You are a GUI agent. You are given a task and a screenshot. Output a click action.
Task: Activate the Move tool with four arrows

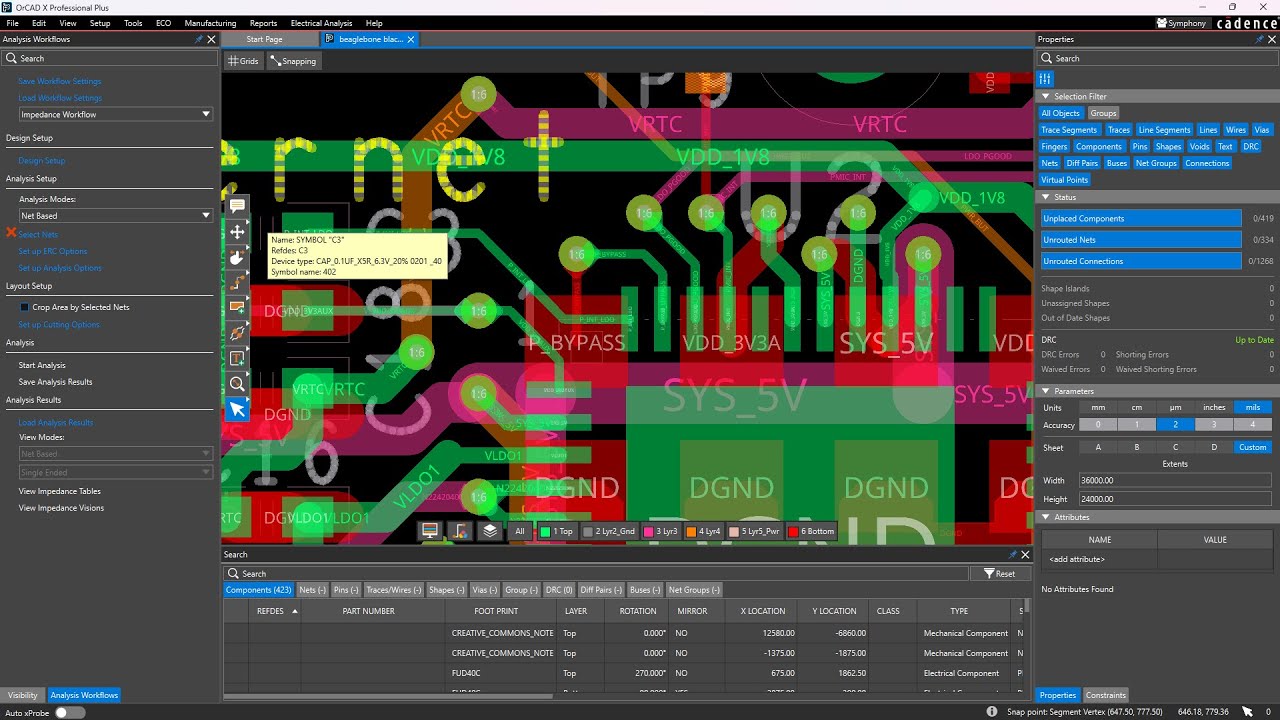point(237,232)
